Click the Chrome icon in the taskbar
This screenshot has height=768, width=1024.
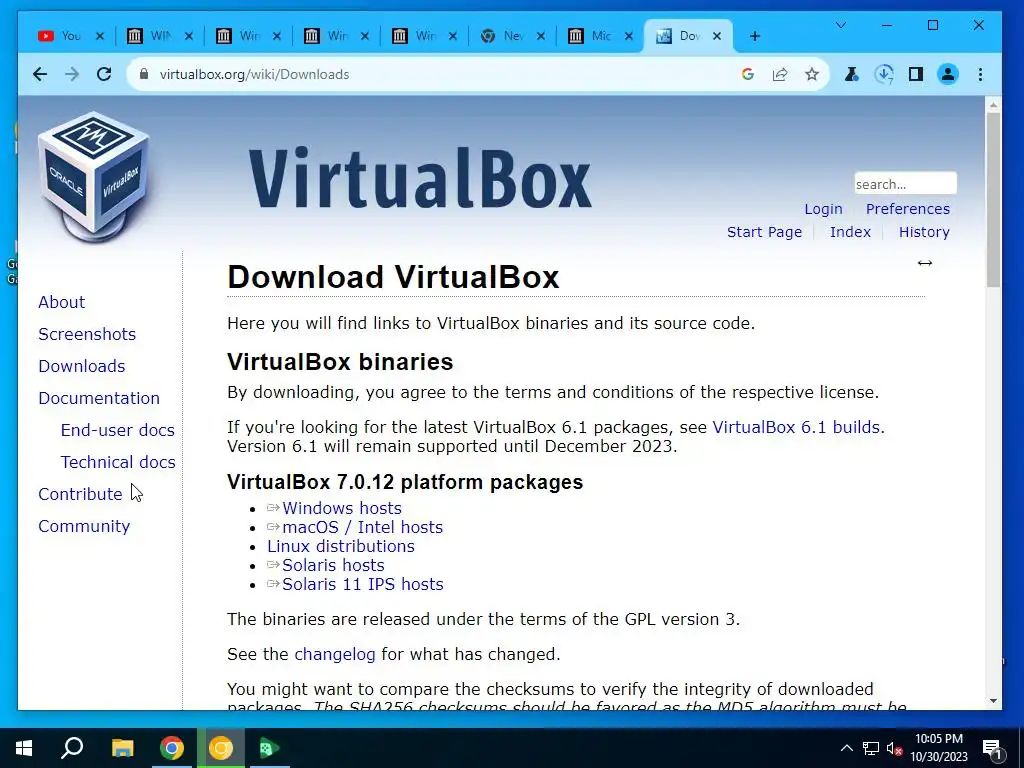point(172,748)
